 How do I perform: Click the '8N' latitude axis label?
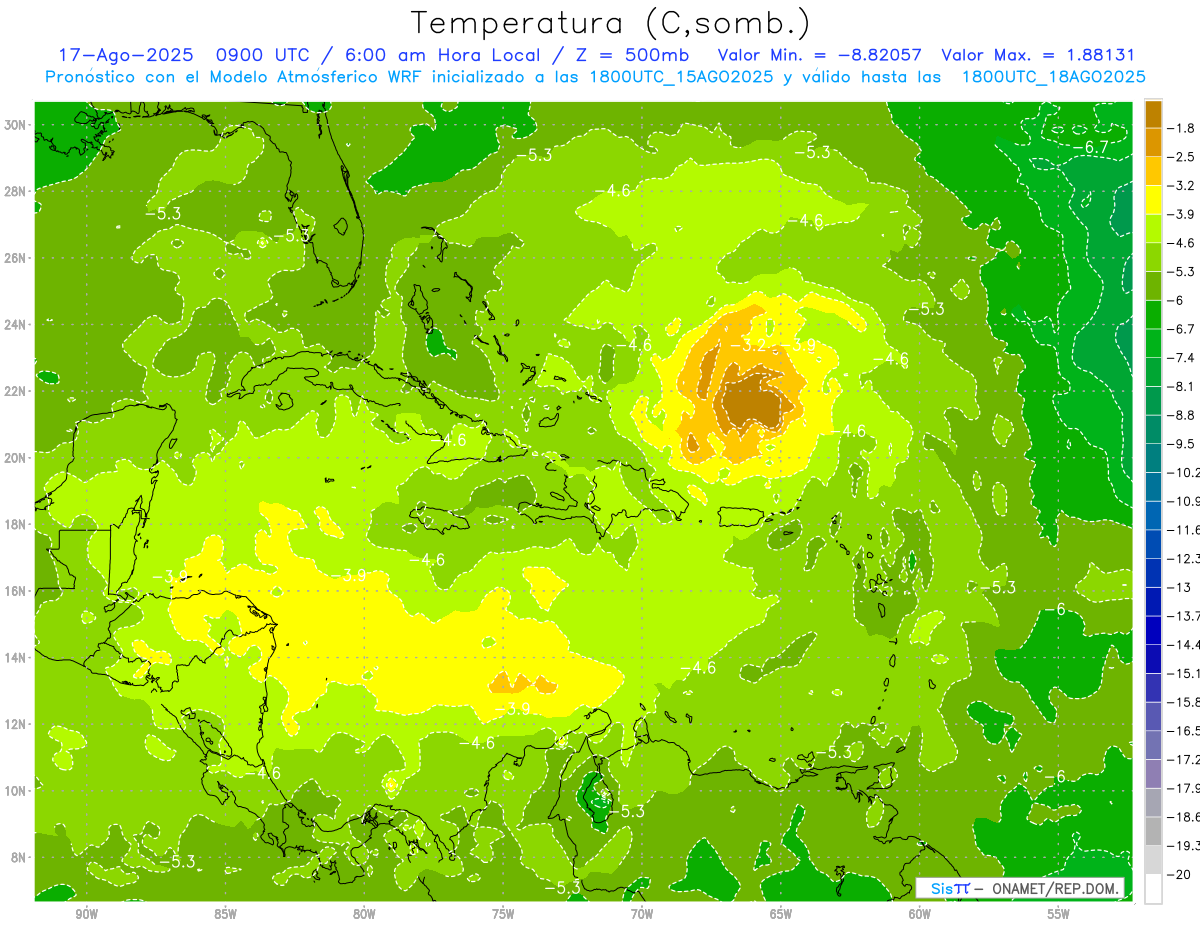[x=19, y=857]
